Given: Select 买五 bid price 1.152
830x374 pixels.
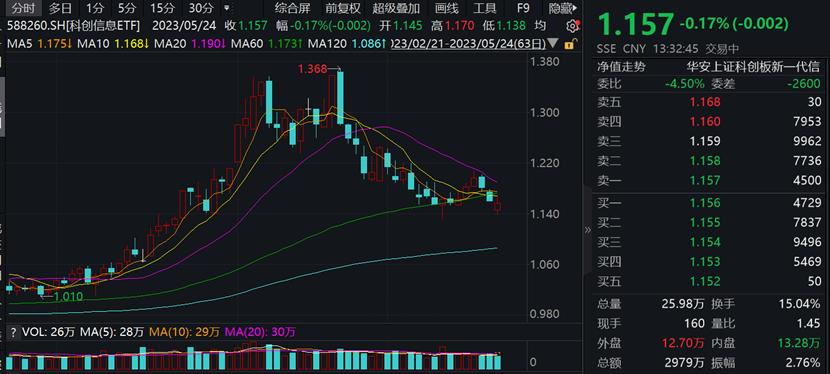Looking at the screenshot, I should [x=705, y=281].
